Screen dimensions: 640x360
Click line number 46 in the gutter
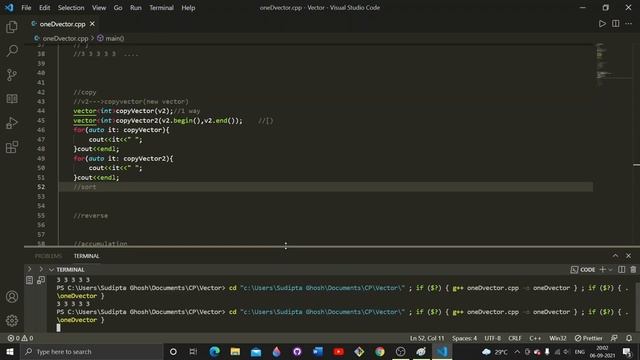41,130
